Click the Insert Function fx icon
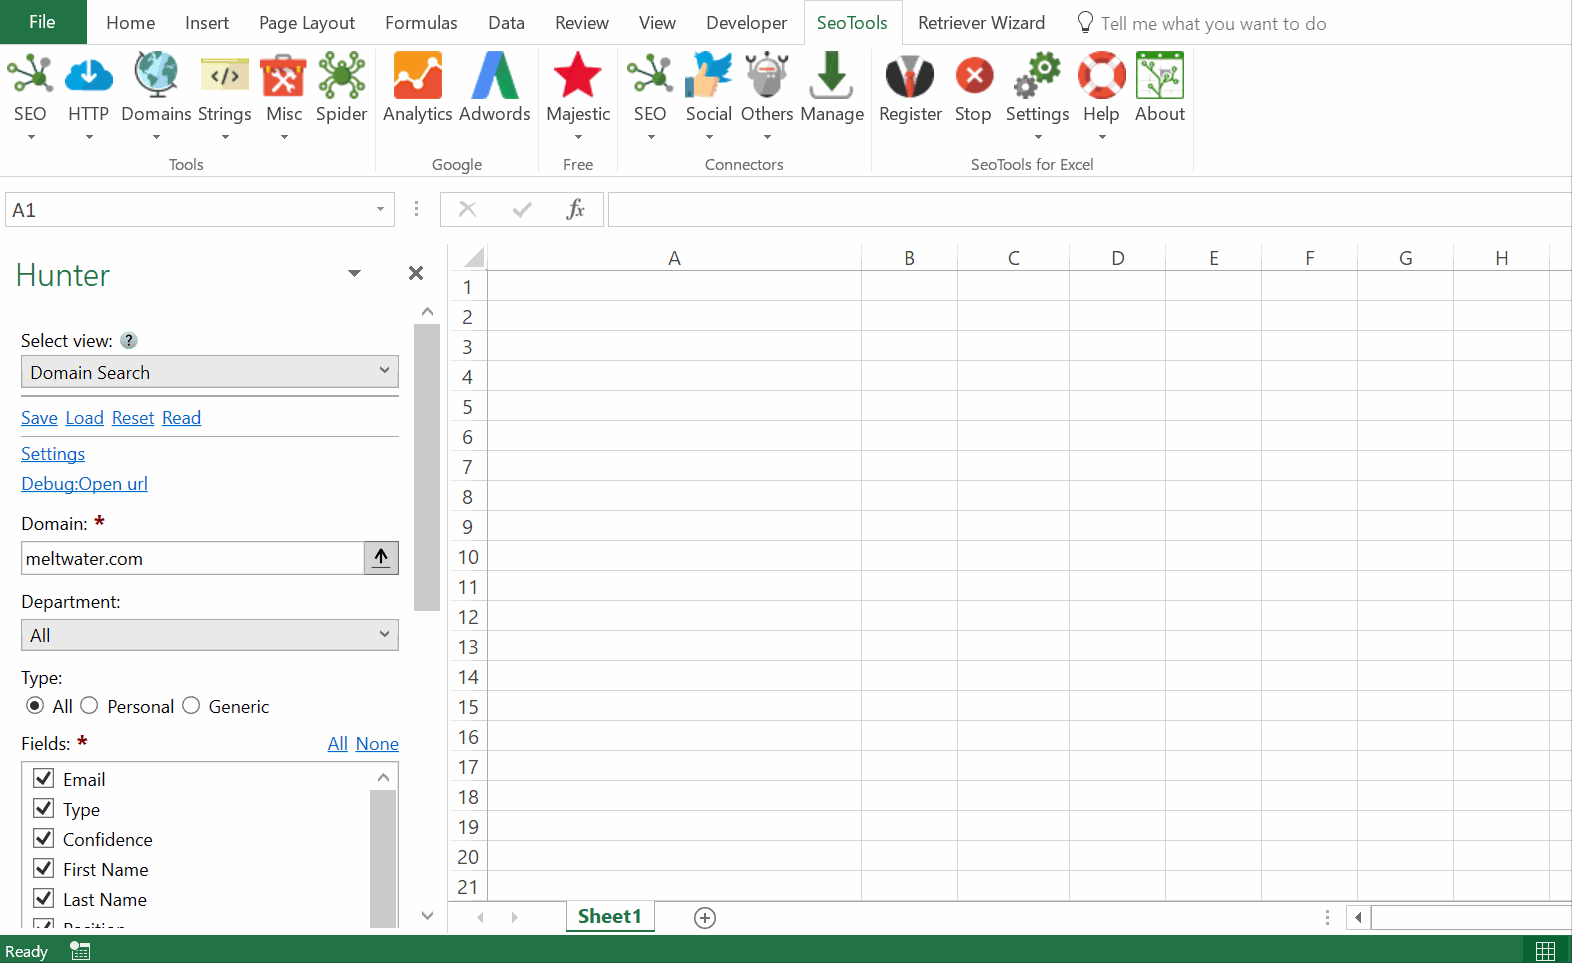1572x963 pixels. pyautogui.click(x=575, y=210)
